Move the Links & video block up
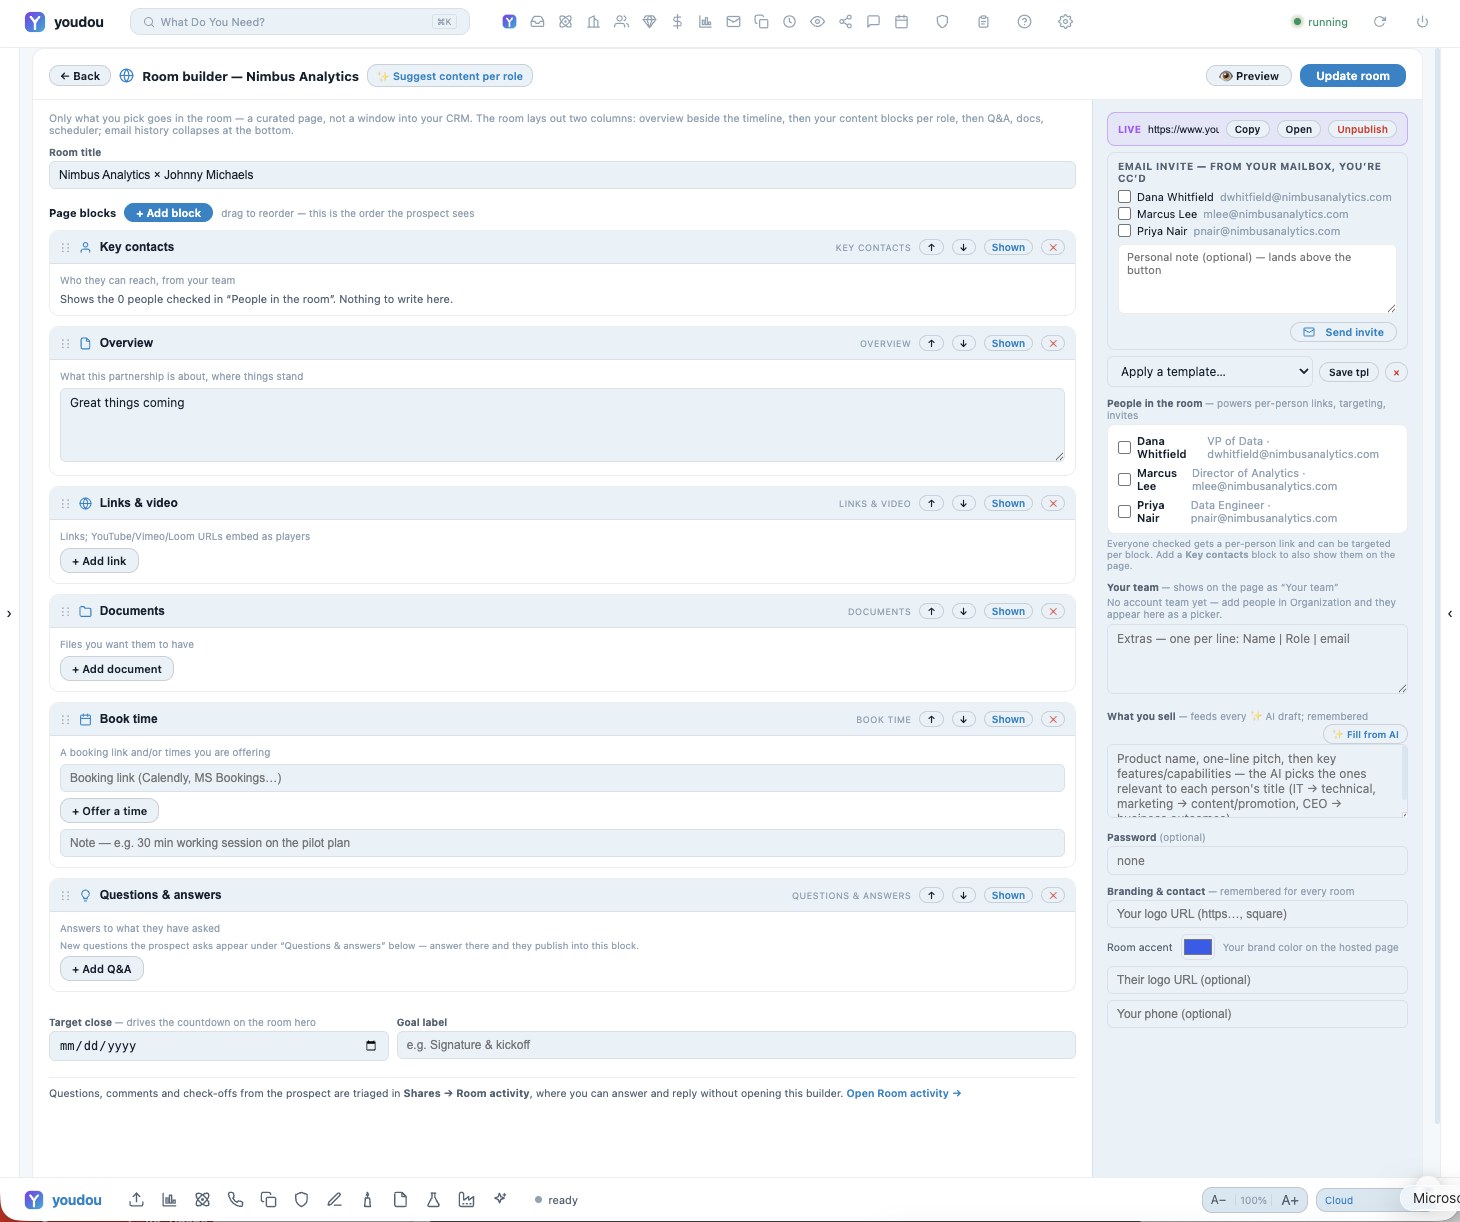The image size is (1460, 1222). coord(932,503)
